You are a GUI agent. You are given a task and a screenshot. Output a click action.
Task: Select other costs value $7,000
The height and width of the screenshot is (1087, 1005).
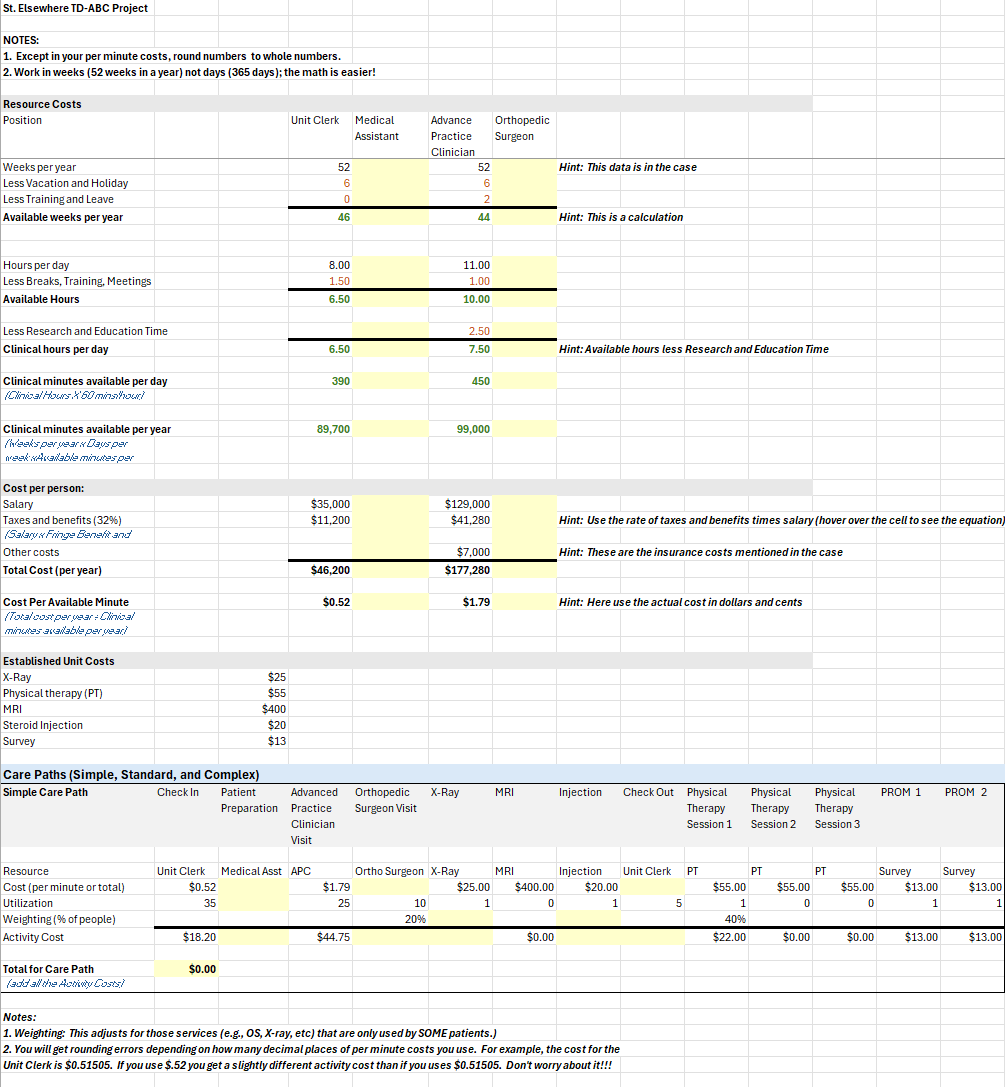[x=460, y=552]
